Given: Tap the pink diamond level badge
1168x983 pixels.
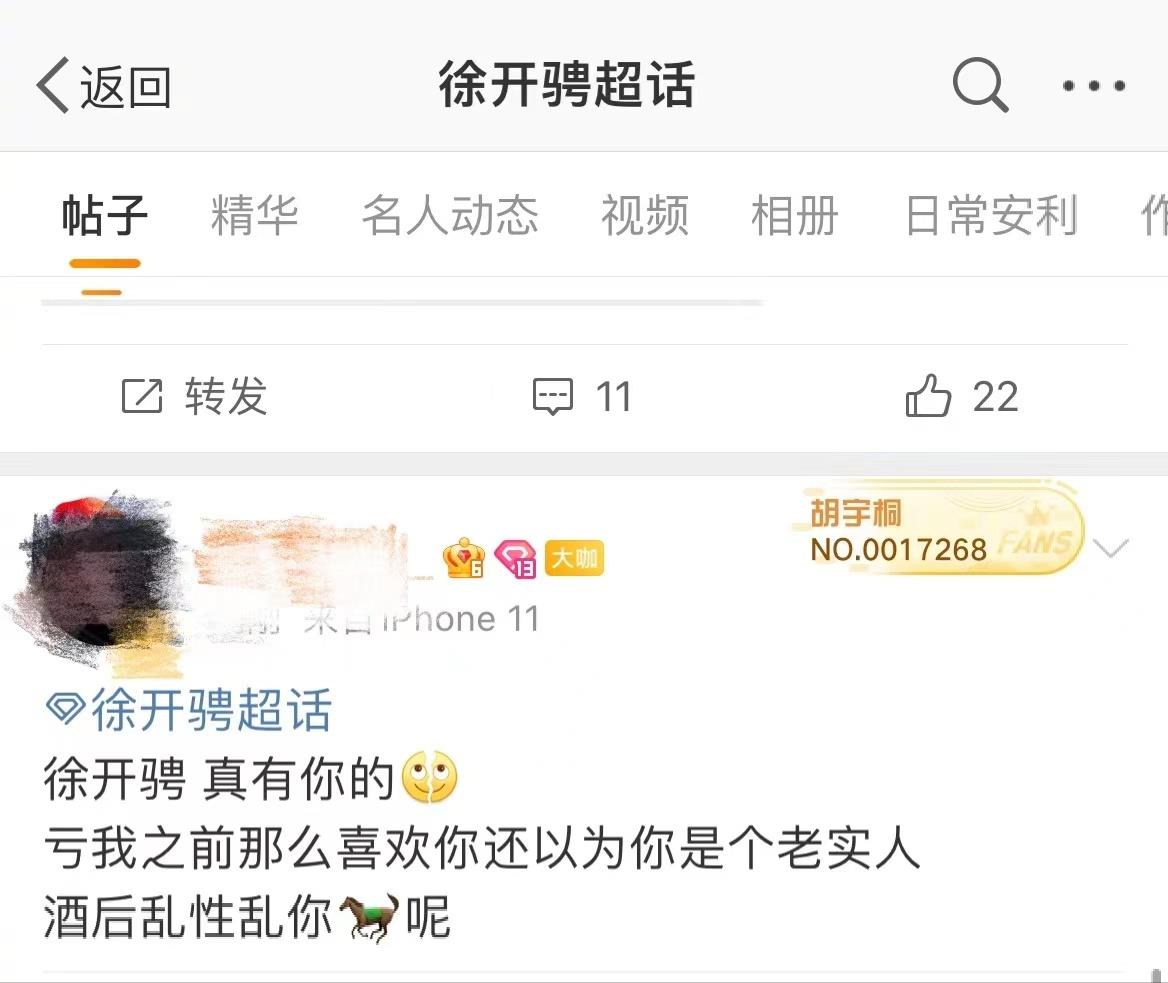Looking at the screenshot, I should pyautogui.click(x=515, y=559).
